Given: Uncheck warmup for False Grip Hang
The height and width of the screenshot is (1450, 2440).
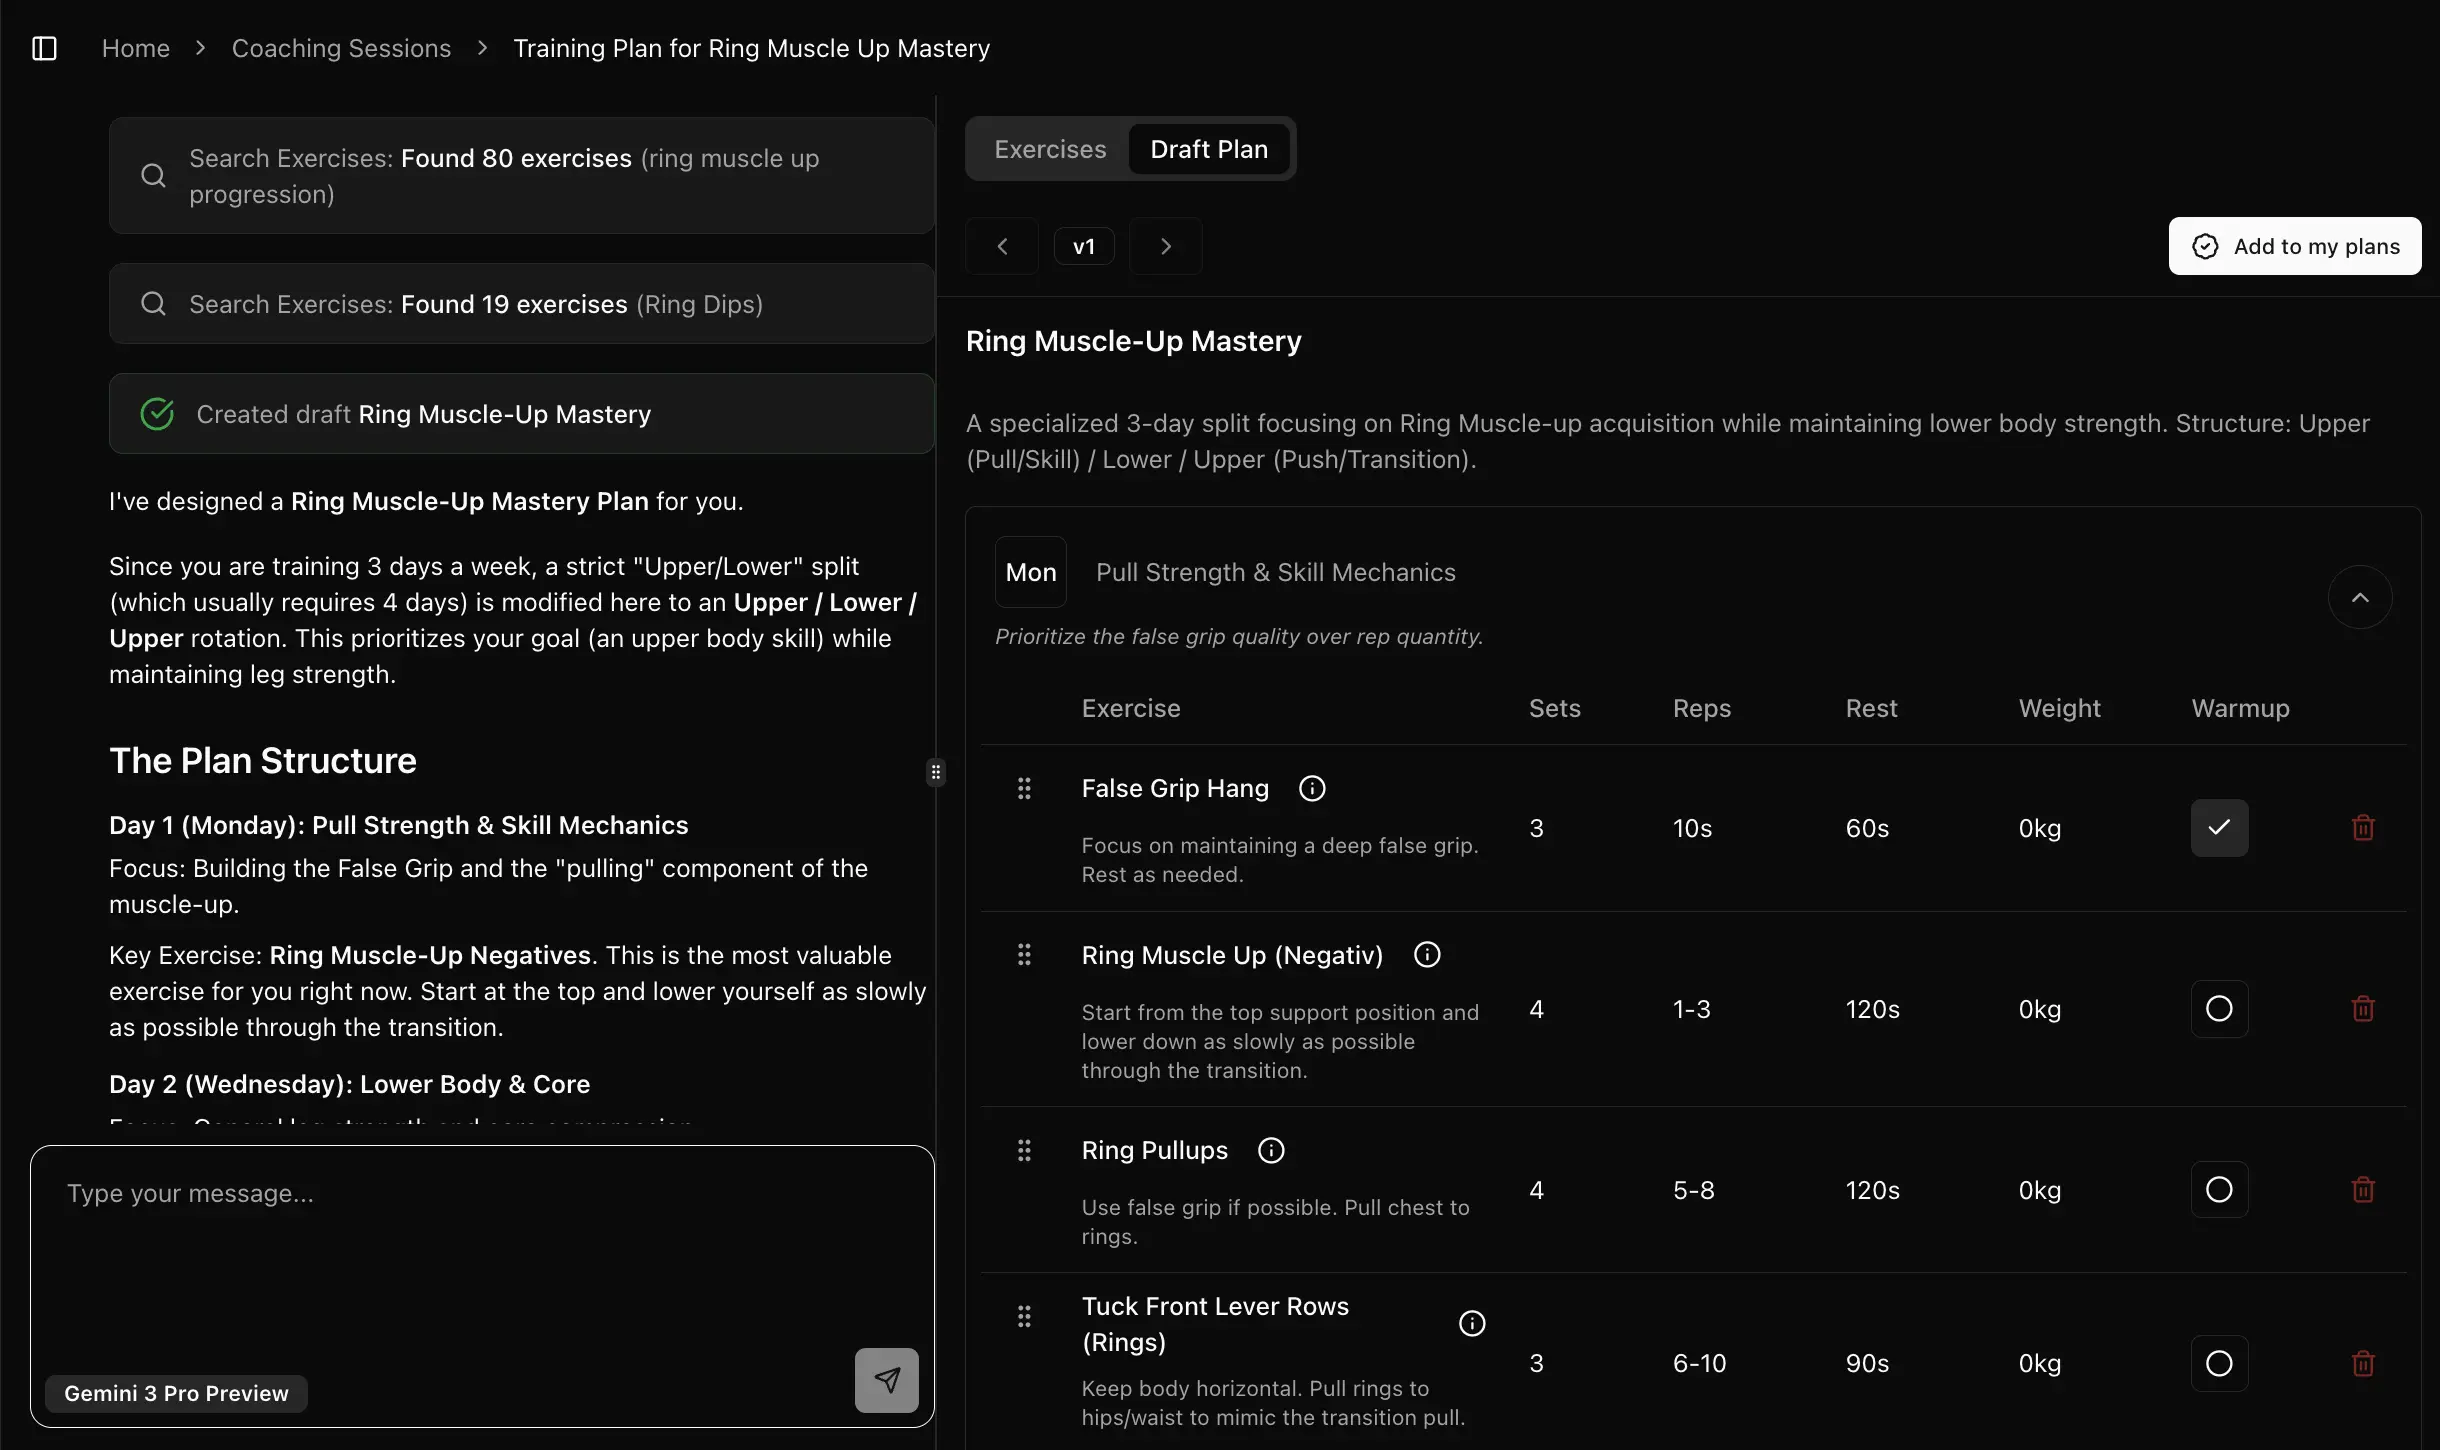Looking at the screenshot, I should point(2219,828).
